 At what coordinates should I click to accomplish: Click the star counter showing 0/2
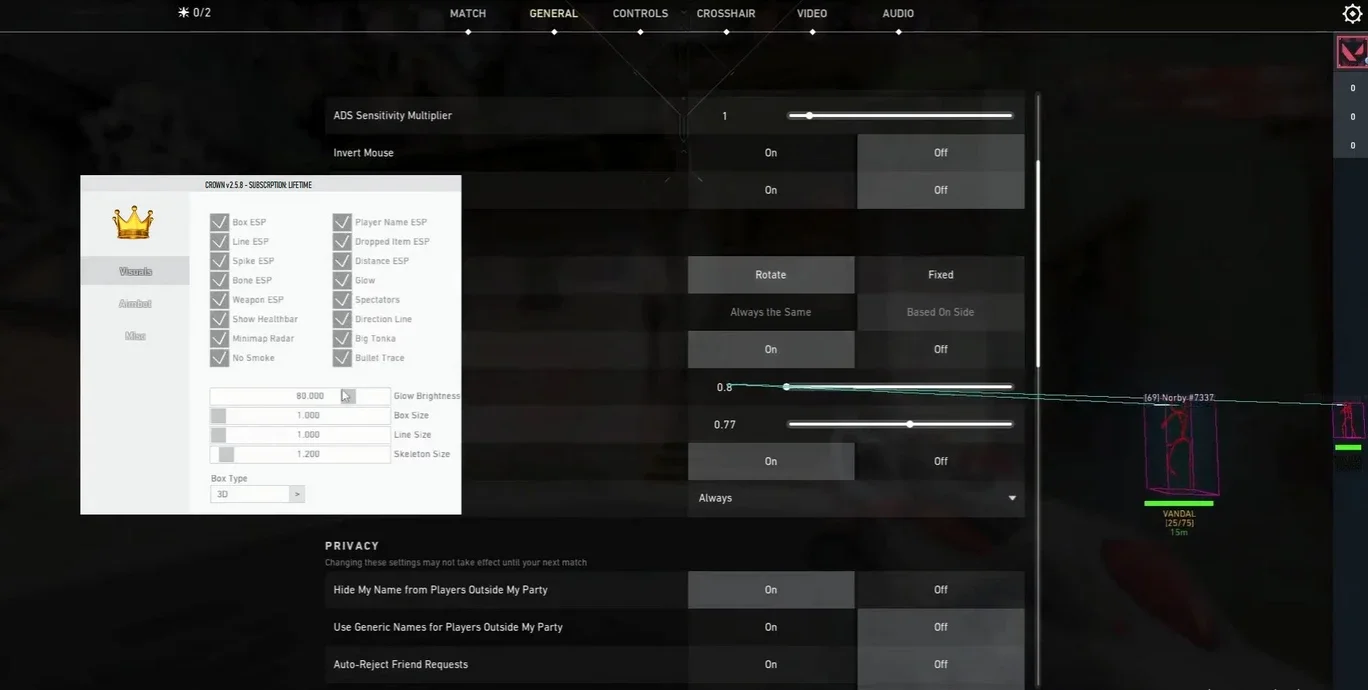194,13
